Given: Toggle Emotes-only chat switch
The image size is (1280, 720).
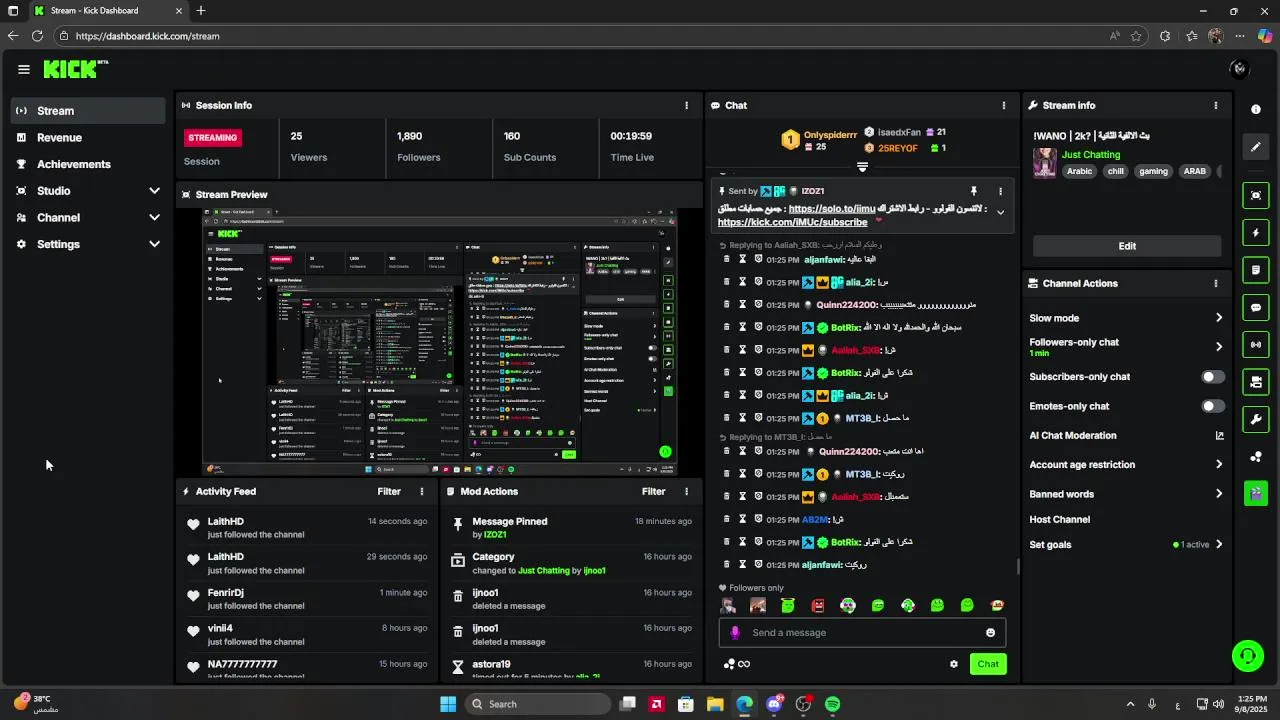Looking at the screenshot, I should pos(1213,406).
